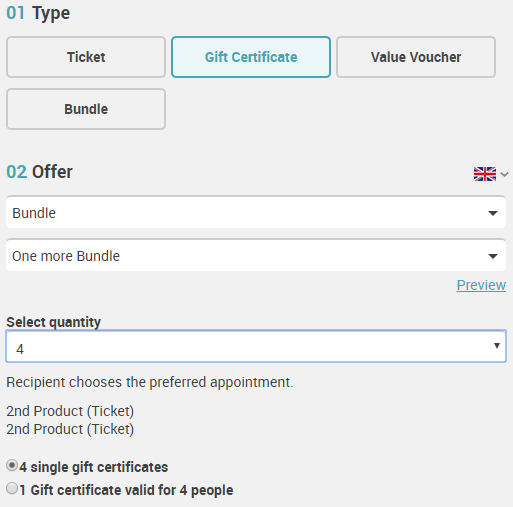Click the arrow on the Bundle dropdown
The width and height of the screenshot is (513, 507).
tap(493, 213)
